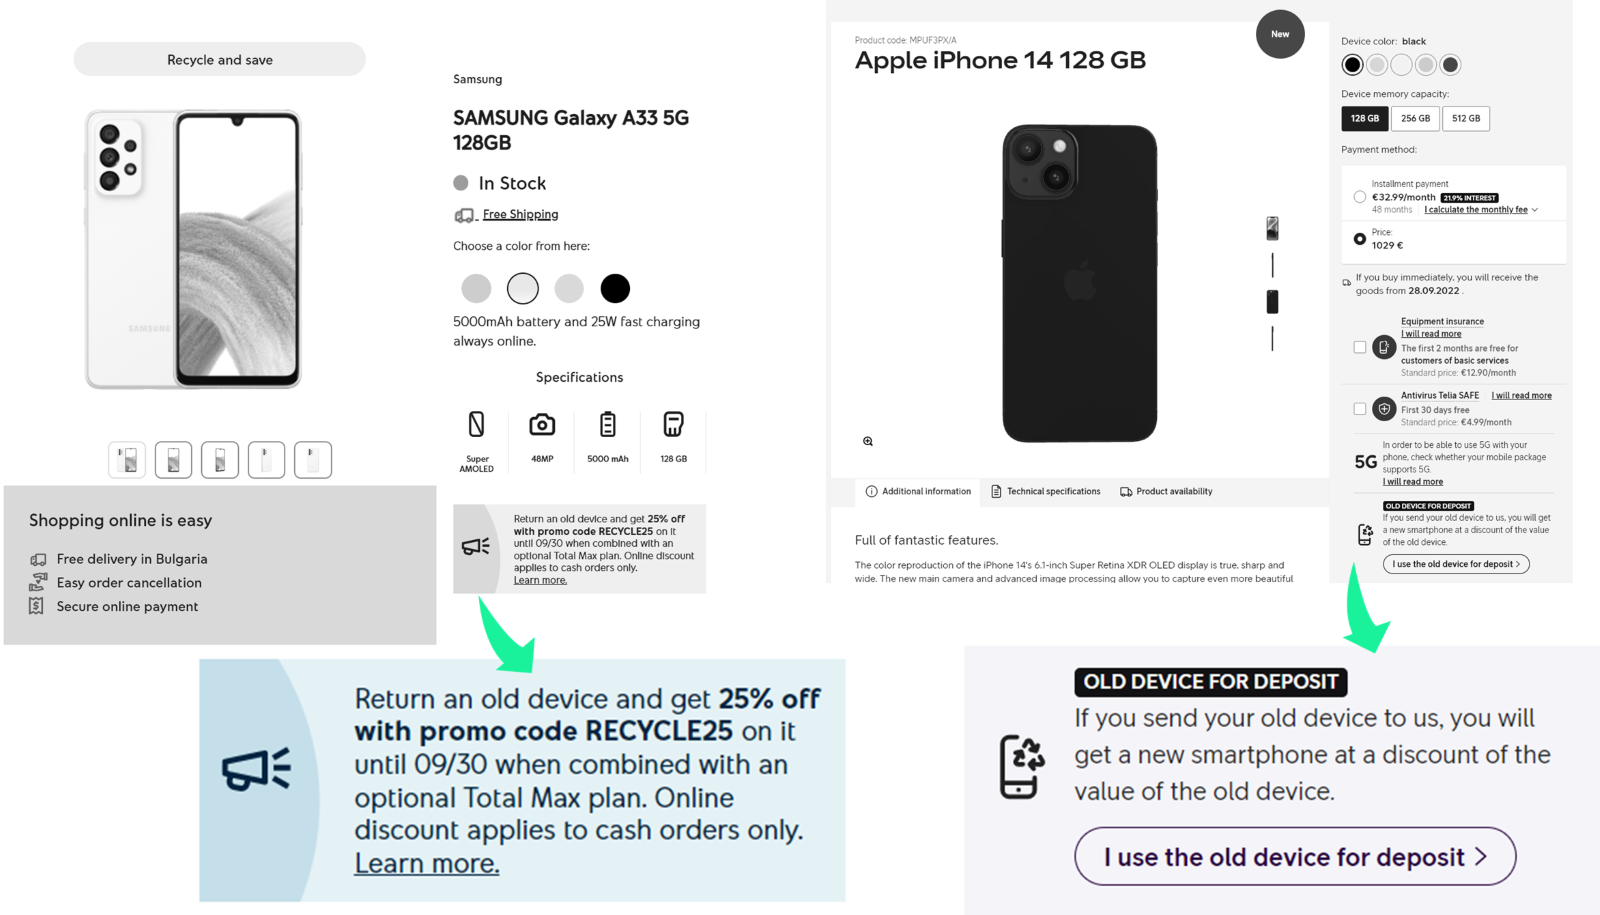Click the 48MP camera specification icon

click(x=542, y=424)
